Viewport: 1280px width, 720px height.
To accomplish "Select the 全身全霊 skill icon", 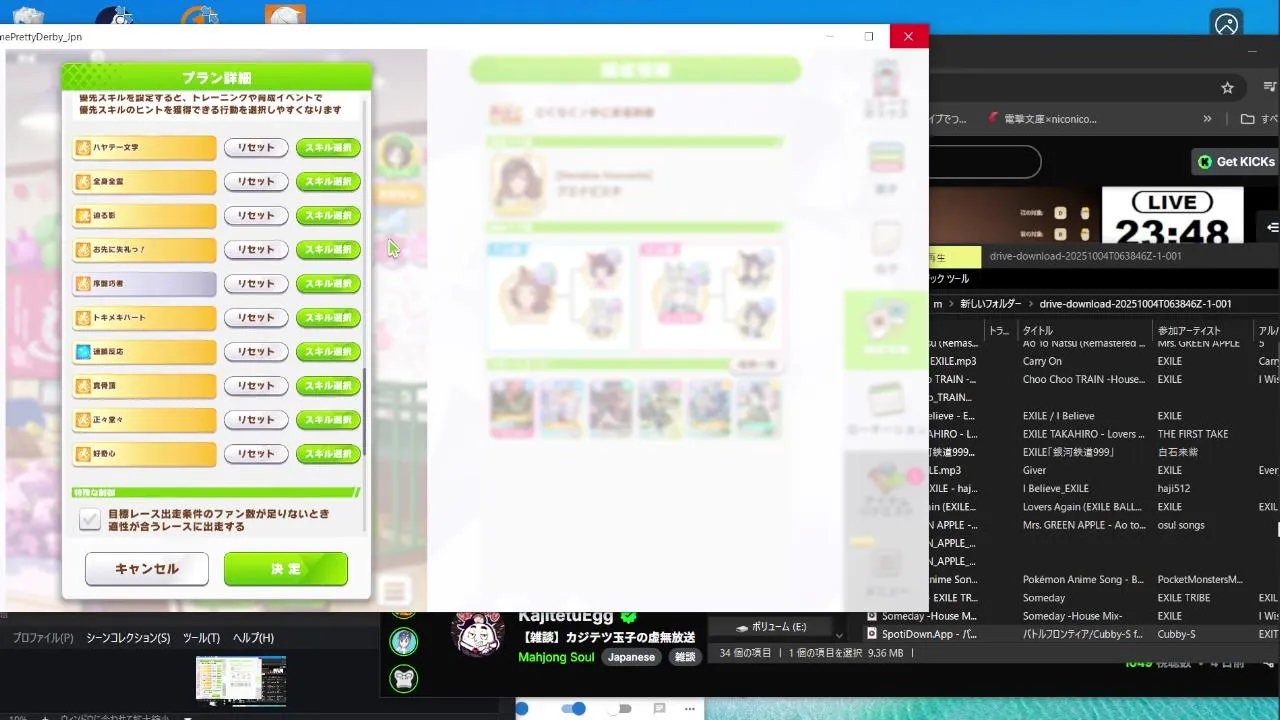I will 83,182.
